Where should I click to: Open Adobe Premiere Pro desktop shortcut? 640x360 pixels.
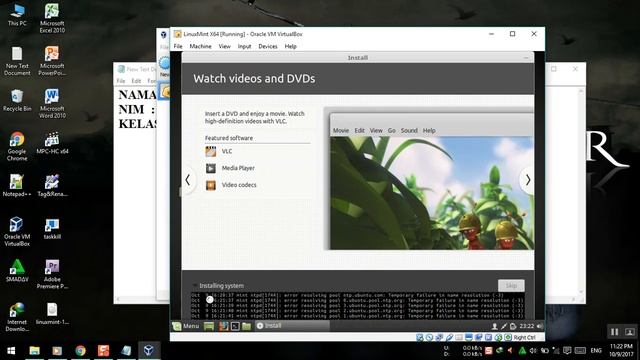(x=52, y=274)
